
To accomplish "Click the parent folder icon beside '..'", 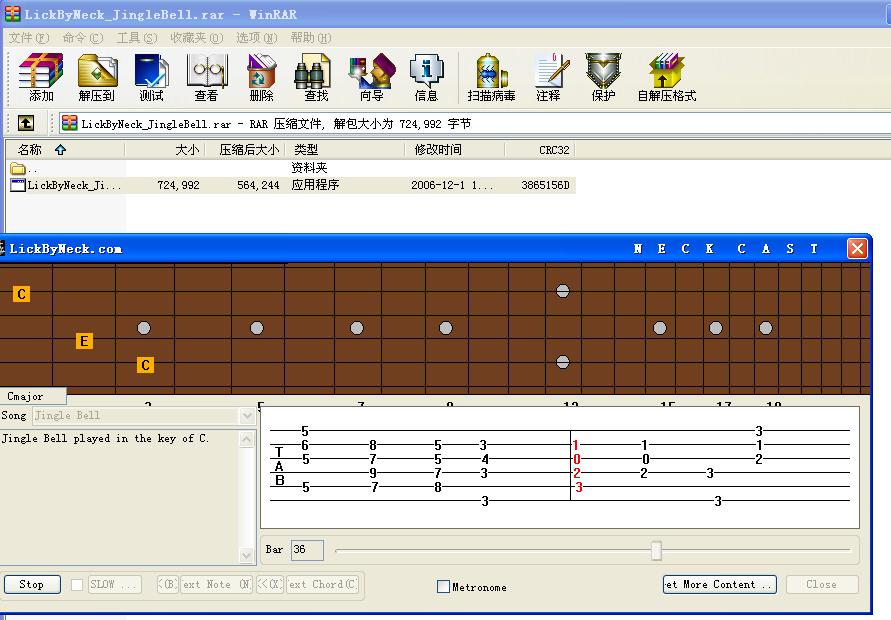I will point(18,168).
